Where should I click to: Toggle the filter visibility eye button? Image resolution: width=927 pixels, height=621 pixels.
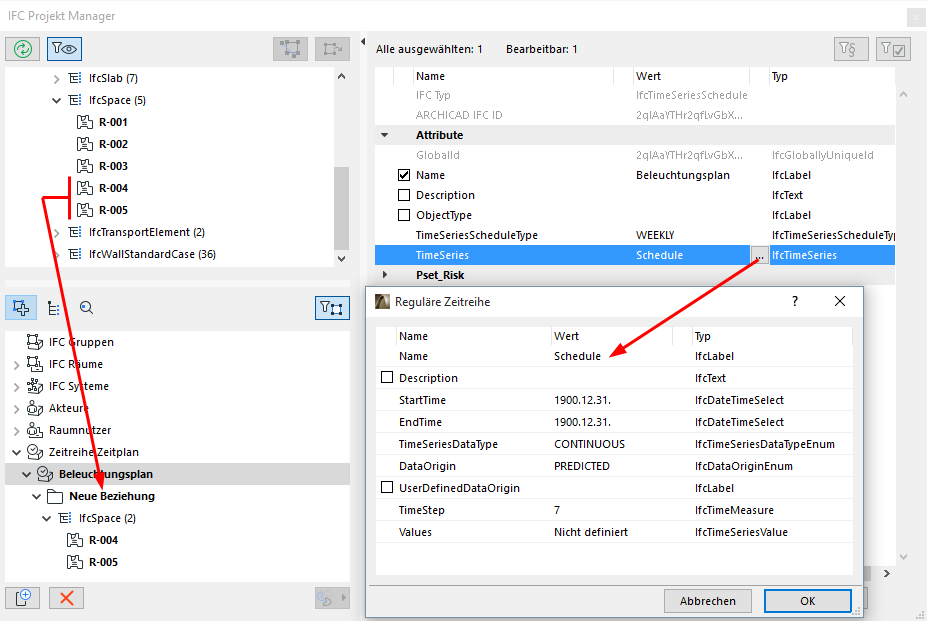(64, 48)
